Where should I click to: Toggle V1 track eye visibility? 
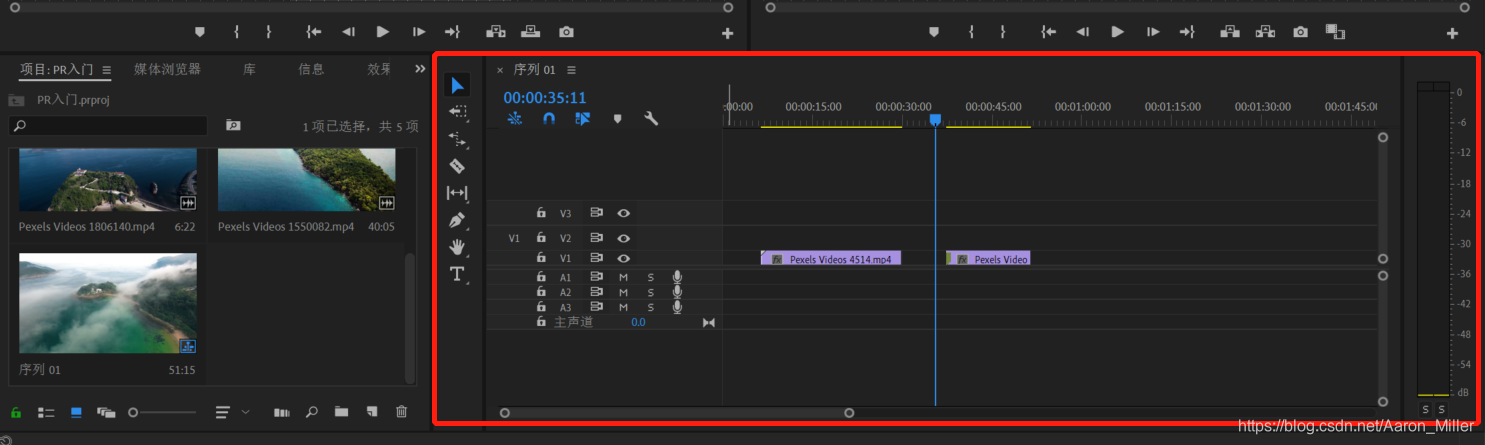[x=623, y=258]
